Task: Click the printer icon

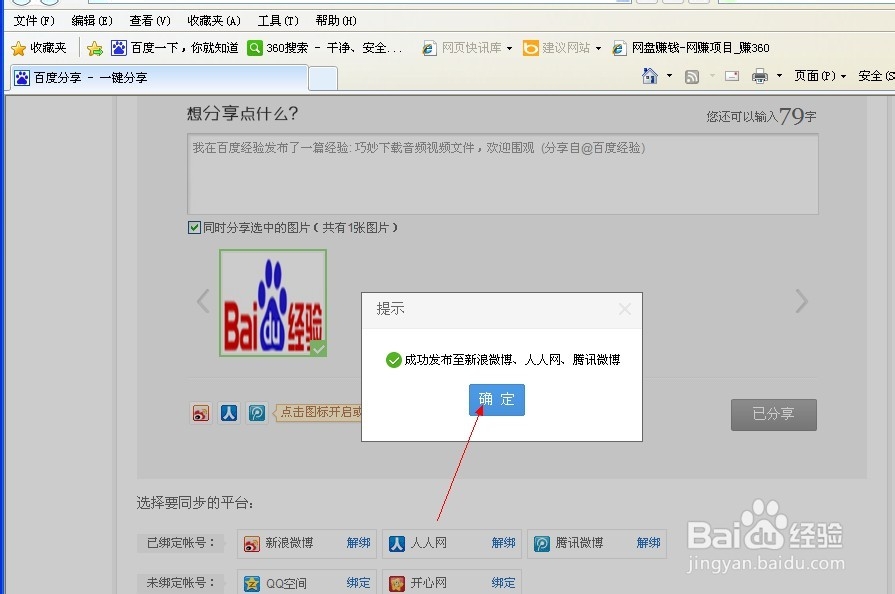Action: (x=760, y=76)
